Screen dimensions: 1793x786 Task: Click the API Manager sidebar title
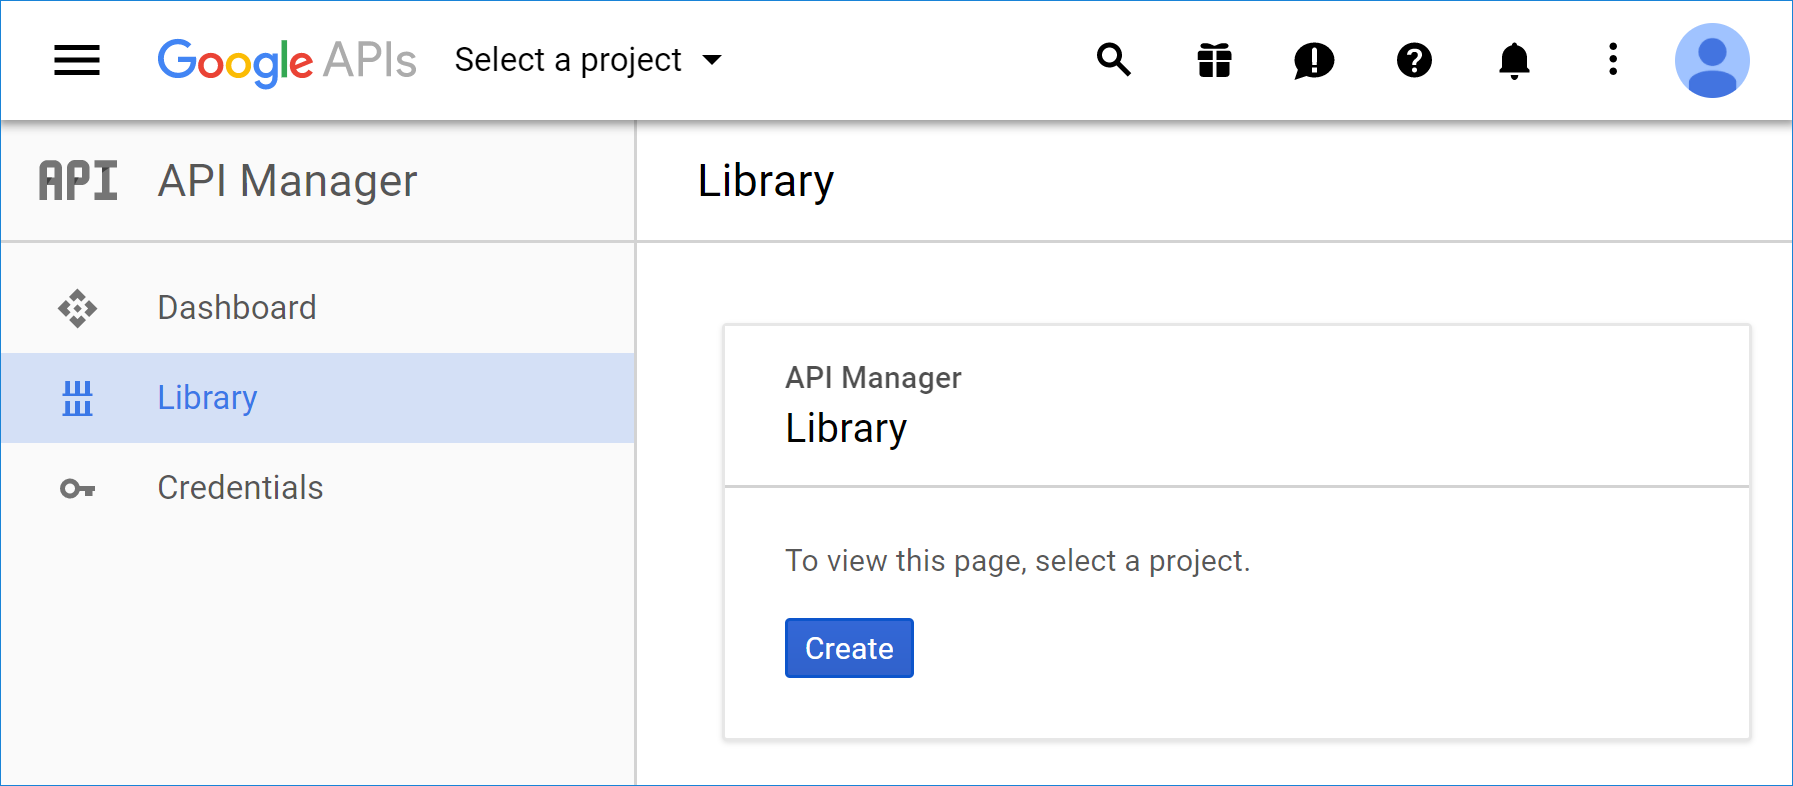click(287, 181)
